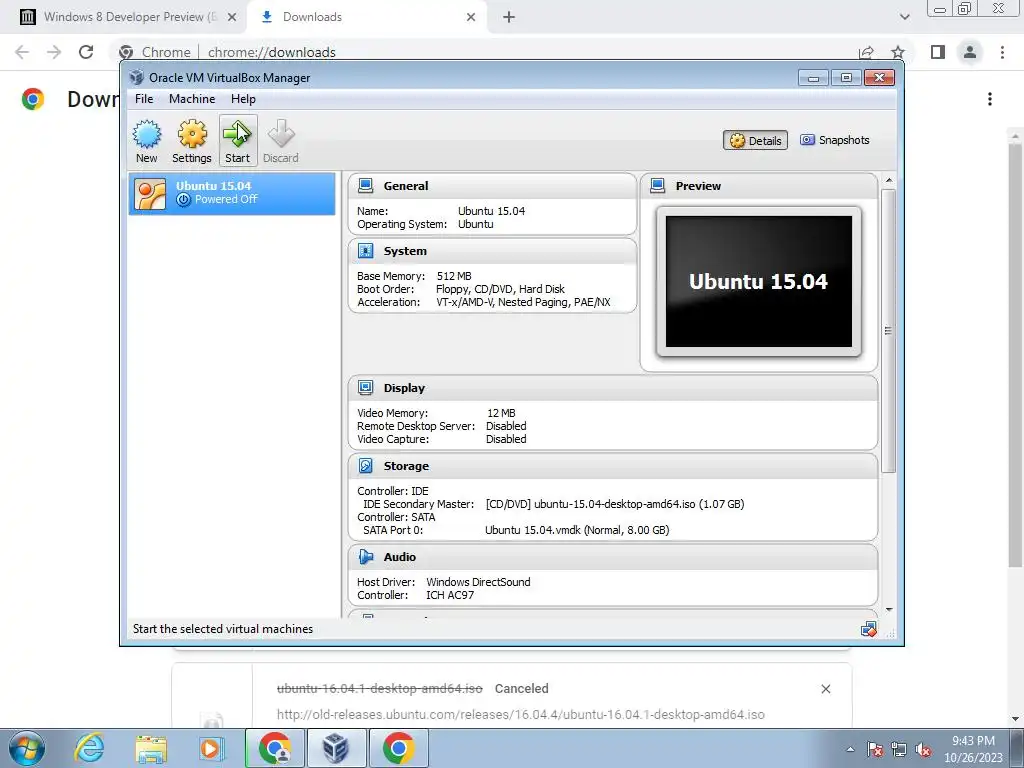Click the VirtualBox cube icon in title bar

click(x=136, y=77)
